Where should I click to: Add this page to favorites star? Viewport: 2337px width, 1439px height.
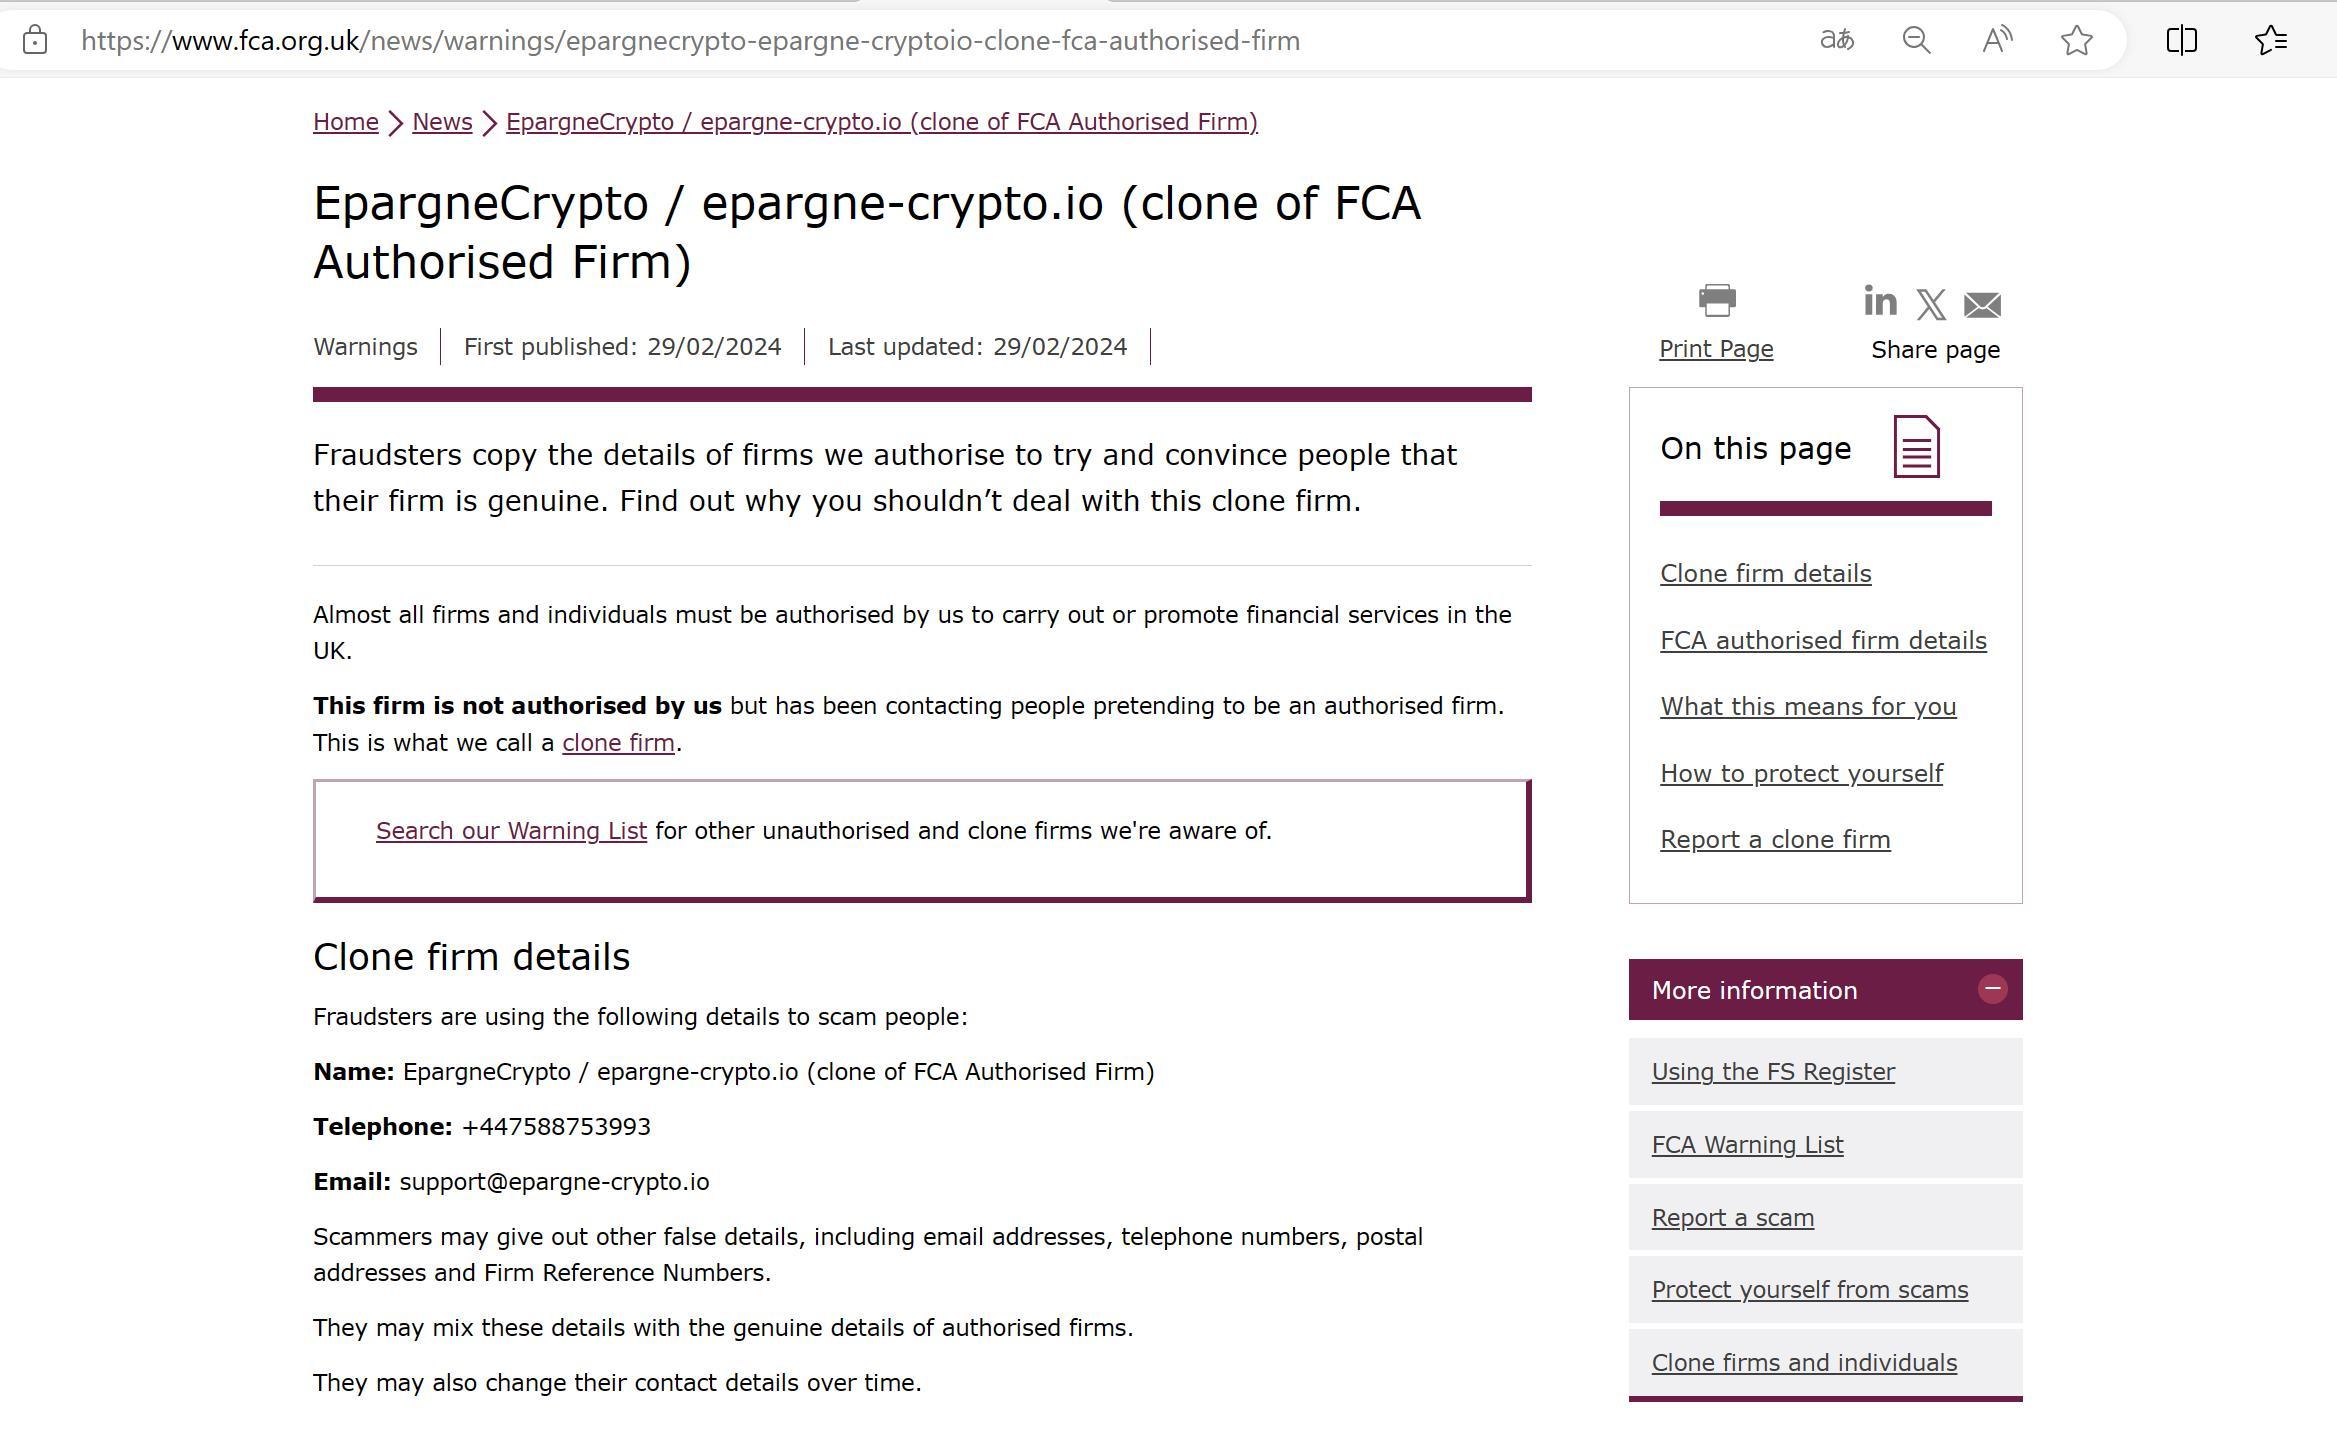click(x=2077, y=40)
